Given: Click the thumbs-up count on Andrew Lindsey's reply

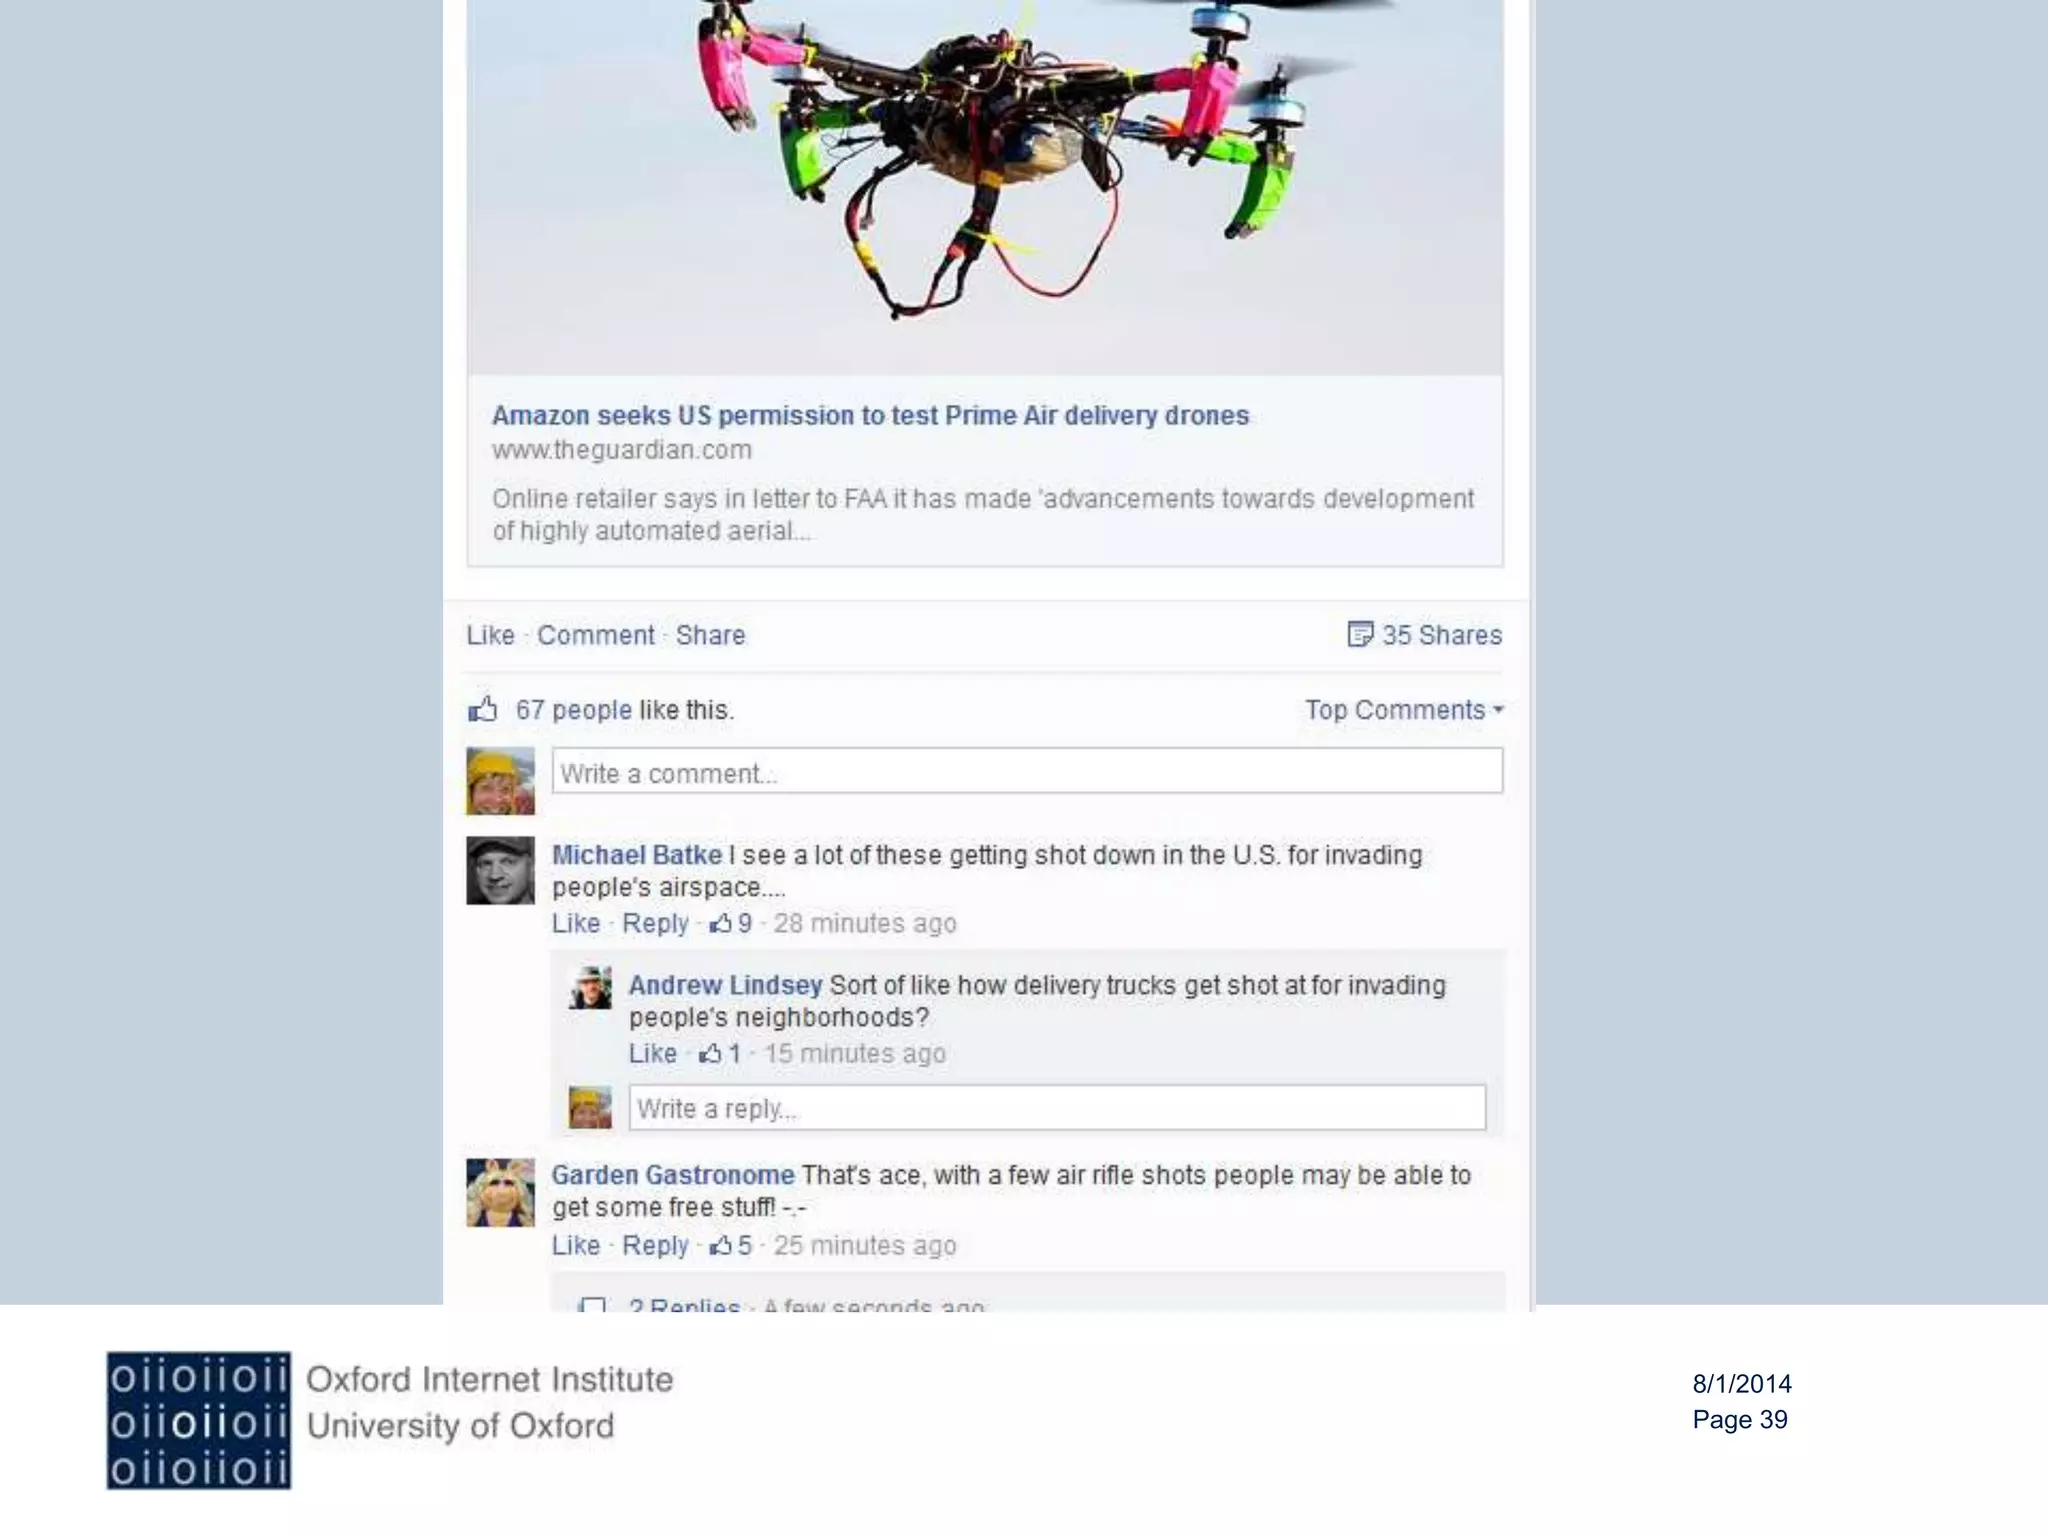Looking at the screenshot, I should click(721, 1053).
